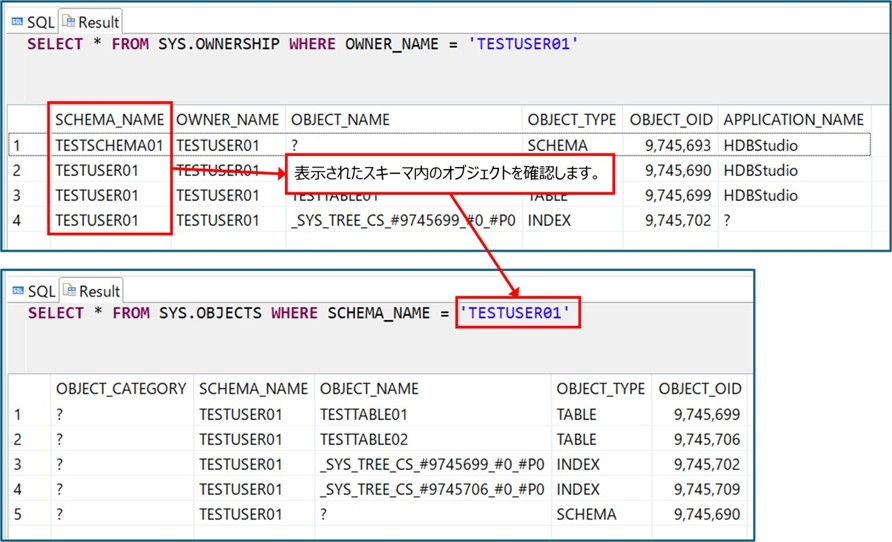Viewport: 892px width, 542px height.
Task: Click the SQL tab icon above the SYS.OWNERSHIP query
Action: (18, 21)
